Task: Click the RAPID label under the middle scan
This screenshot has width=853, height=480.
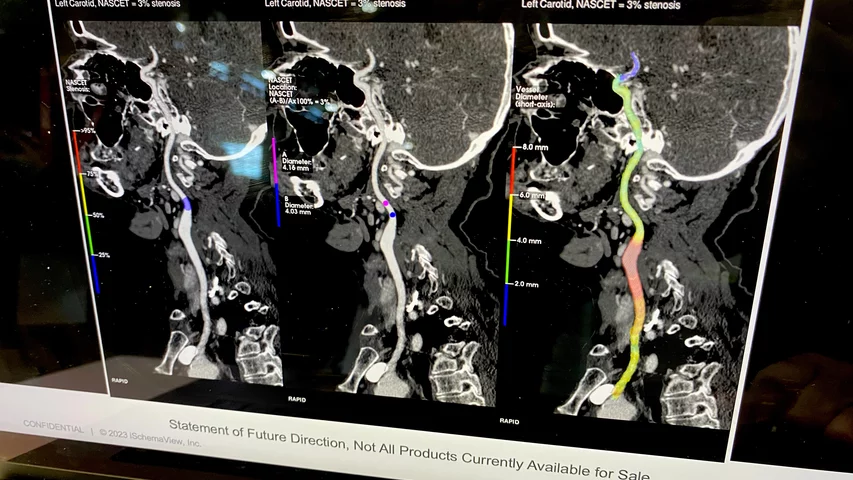Action: pyautogui.click(x=297, y=399)
